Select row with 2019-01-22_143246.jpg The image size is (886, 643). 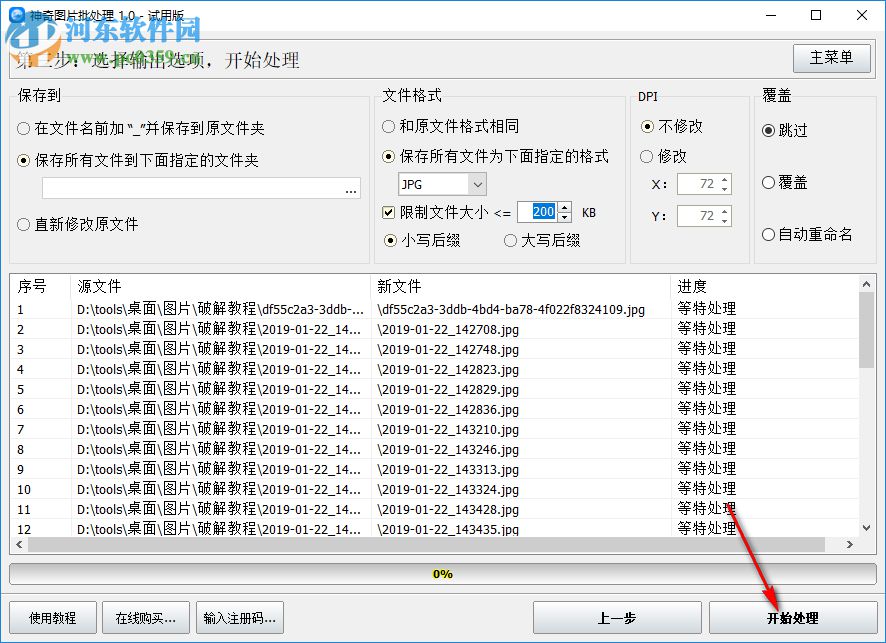(434, 449)
